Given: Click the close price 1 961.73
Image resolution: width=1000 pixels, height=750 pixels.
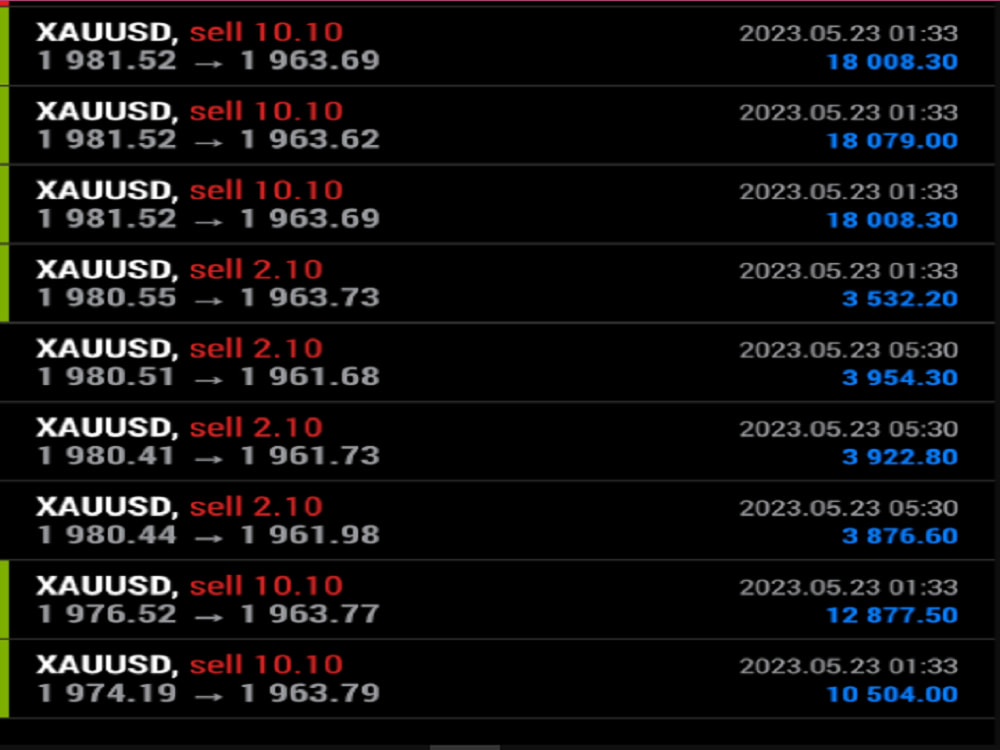Looking at the screenshot, I should coord(310,455).
